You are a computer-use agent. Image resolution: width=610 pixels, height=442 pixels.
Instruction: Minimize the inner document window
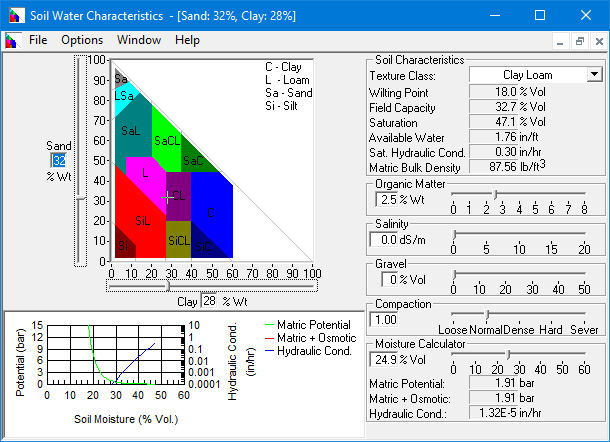click(x=561, y=41)
